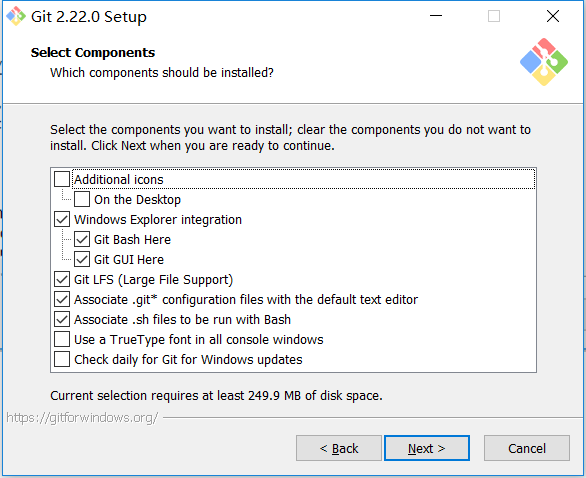
Task: Uncheck Associate .sh files with Bash
Action: (62, 319)
